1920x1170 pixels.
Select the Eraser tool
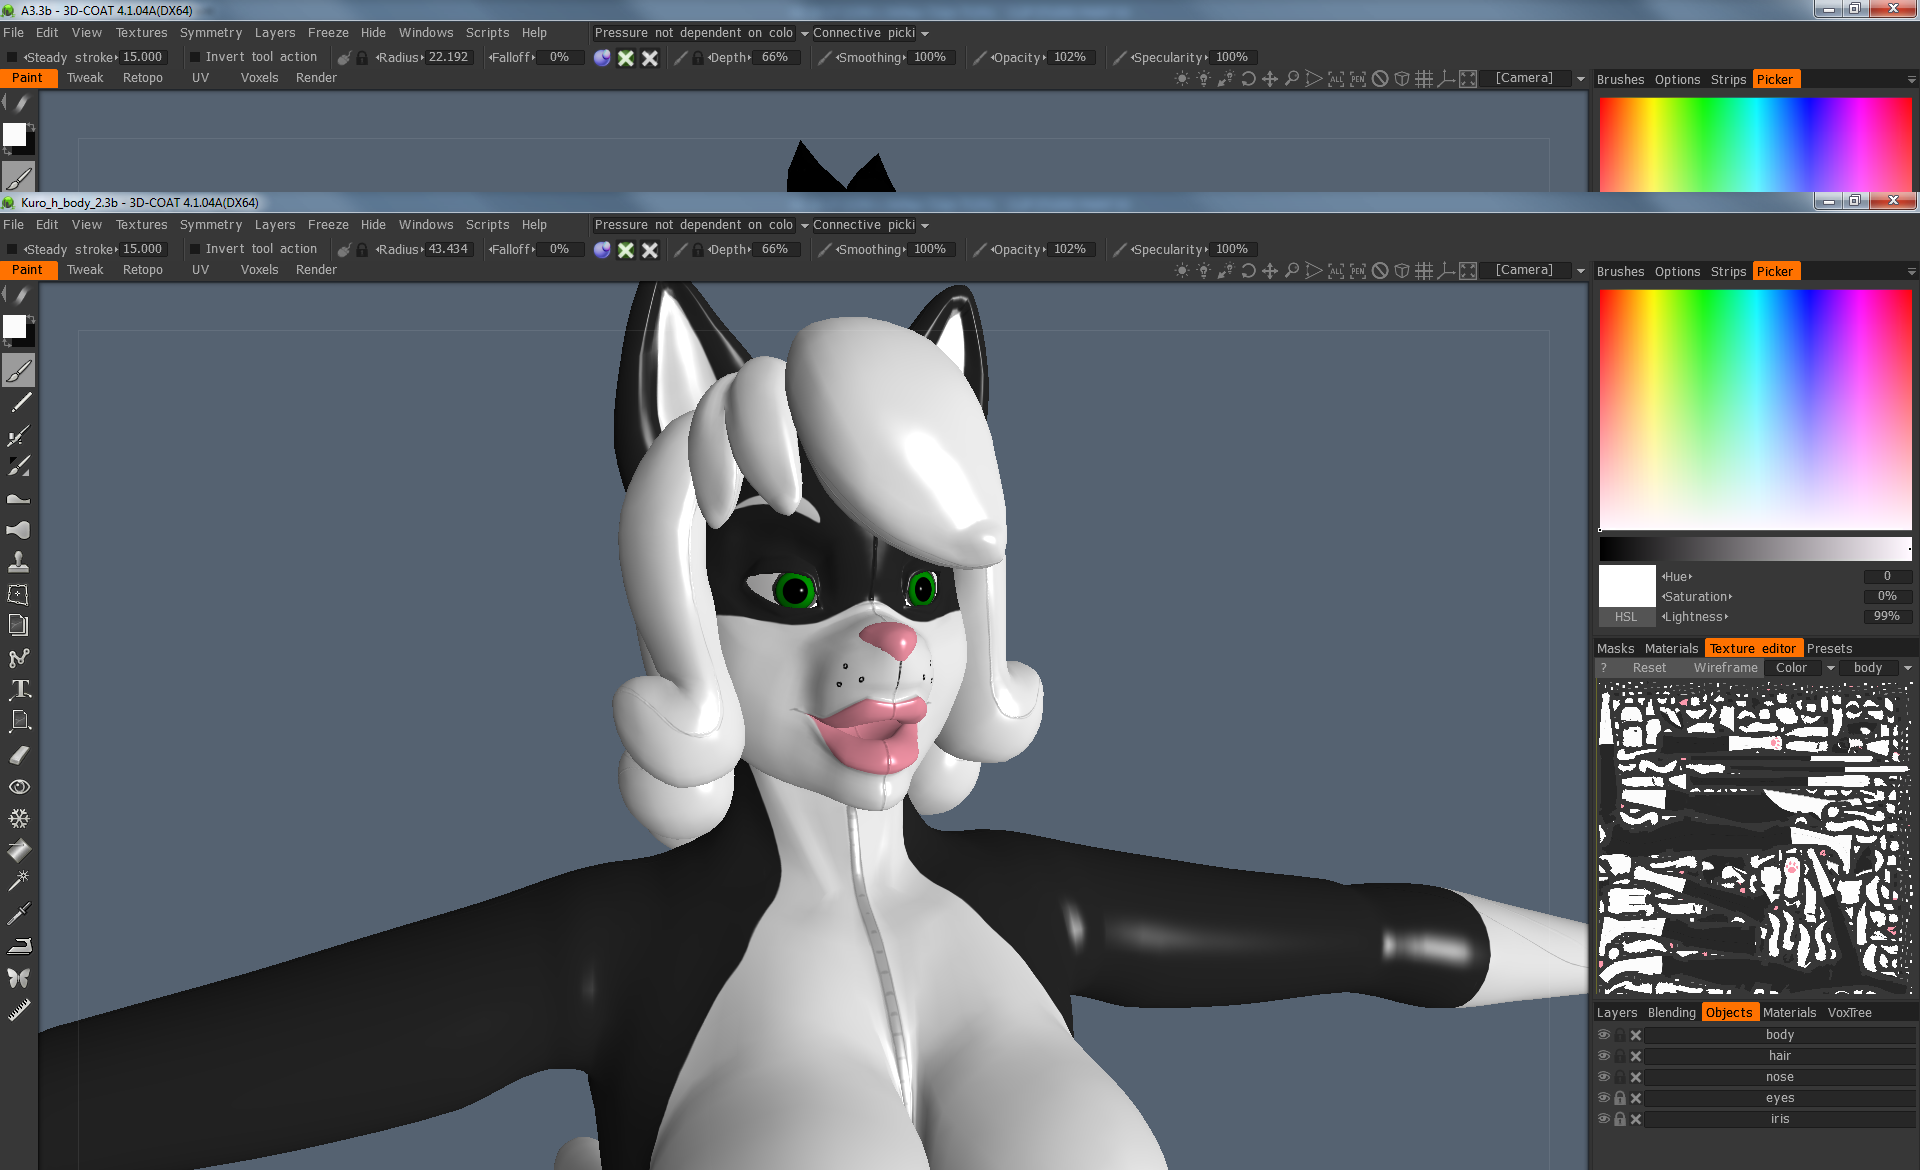coord(18,755)
